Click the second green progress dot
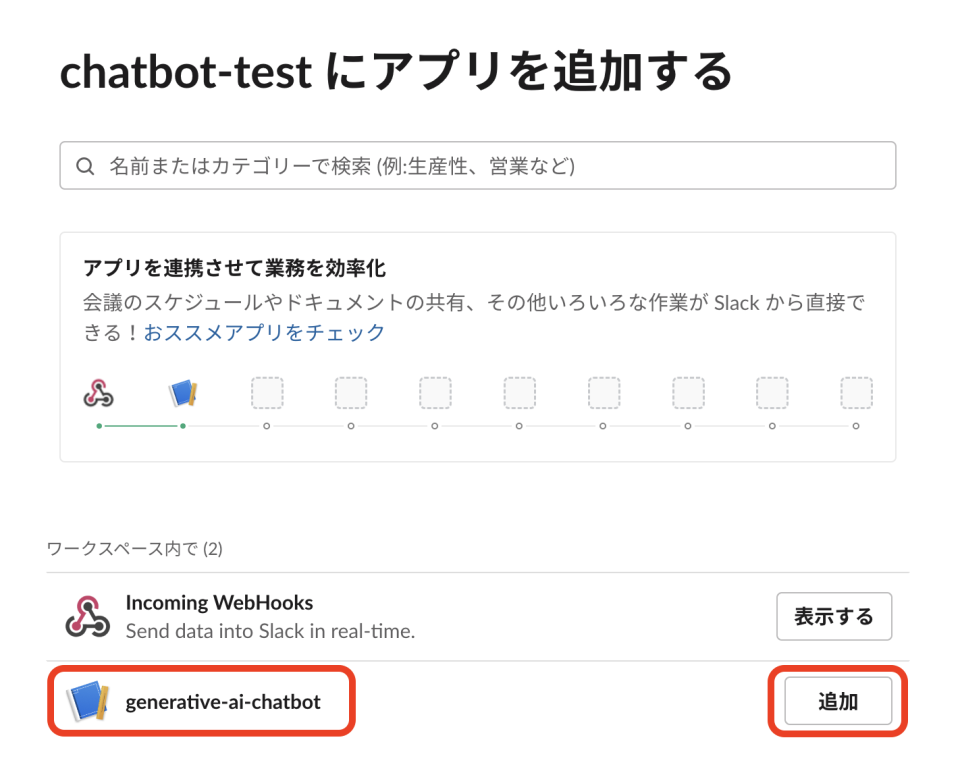Image resolution: width=960 pixels, height=771 pixels. (x=182, y=425)
